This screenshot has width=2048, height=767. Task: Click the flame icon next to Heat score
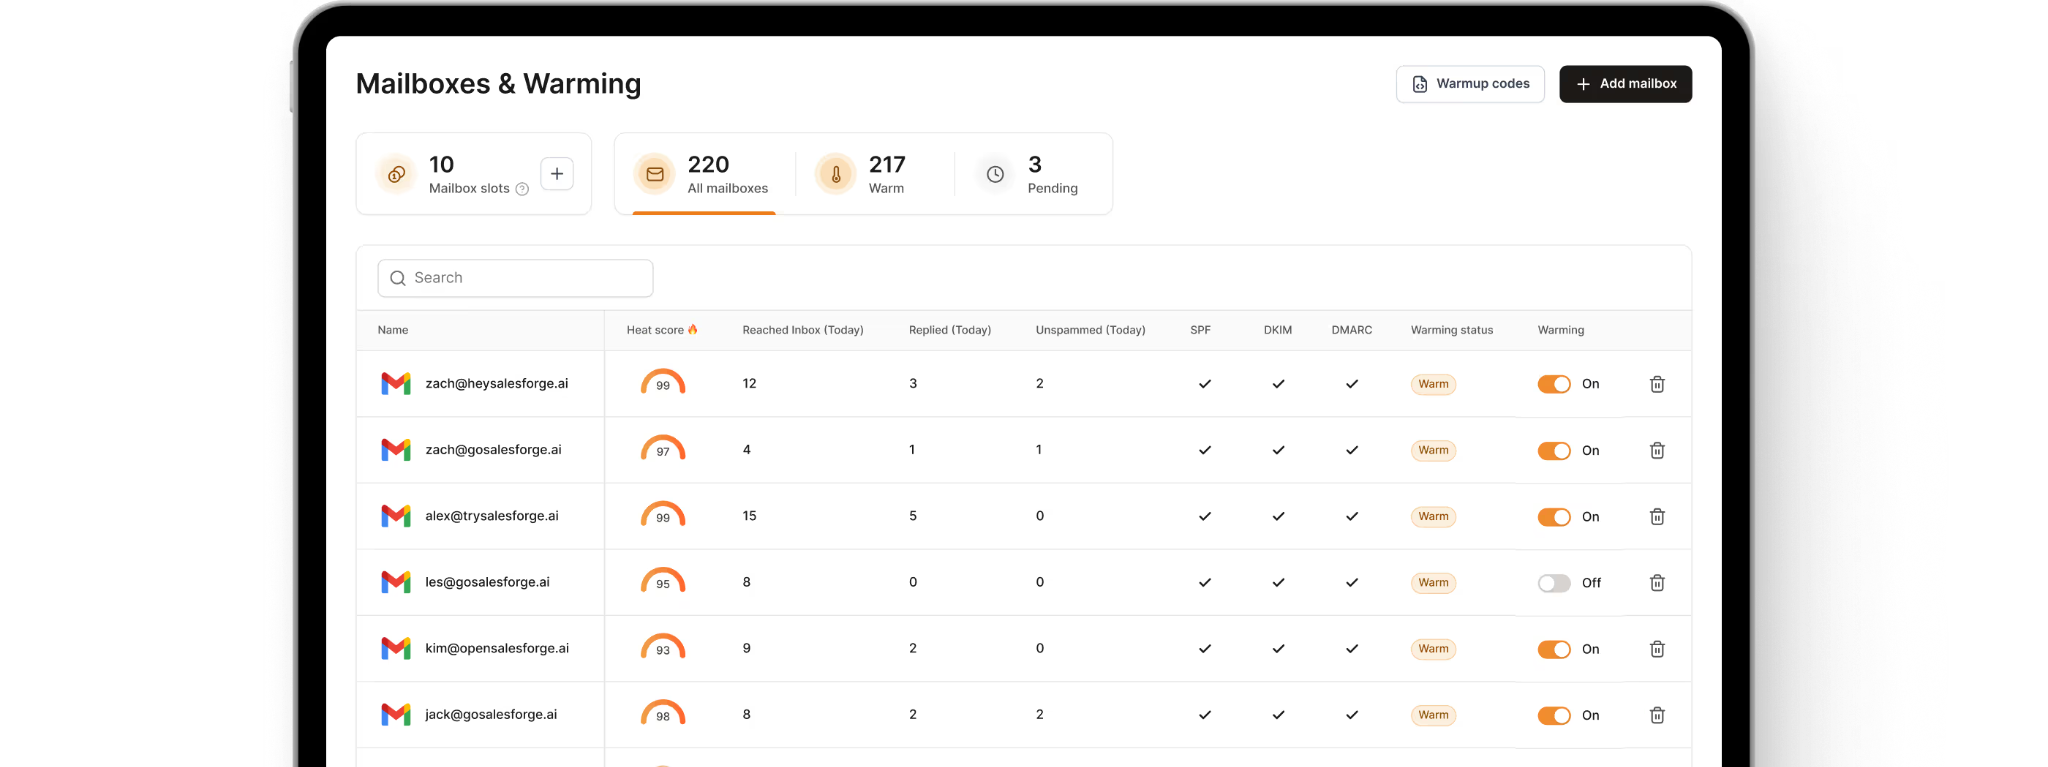[x=692, y=329]
